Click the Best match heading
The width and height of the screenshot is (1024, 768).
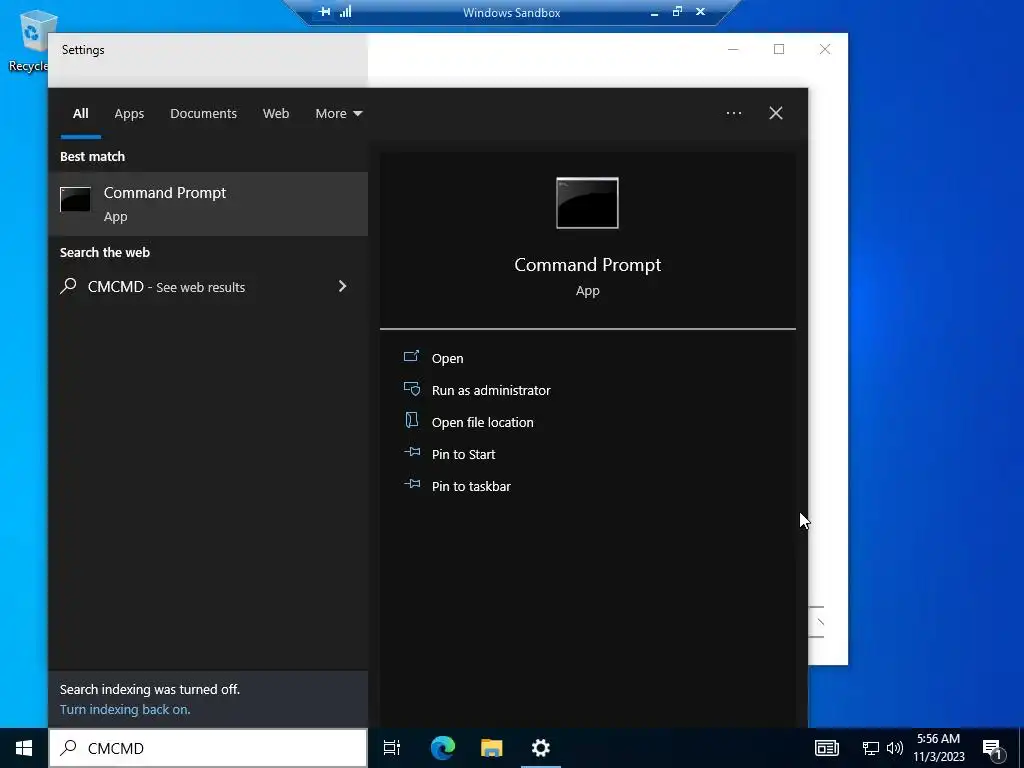pos(92,156)
